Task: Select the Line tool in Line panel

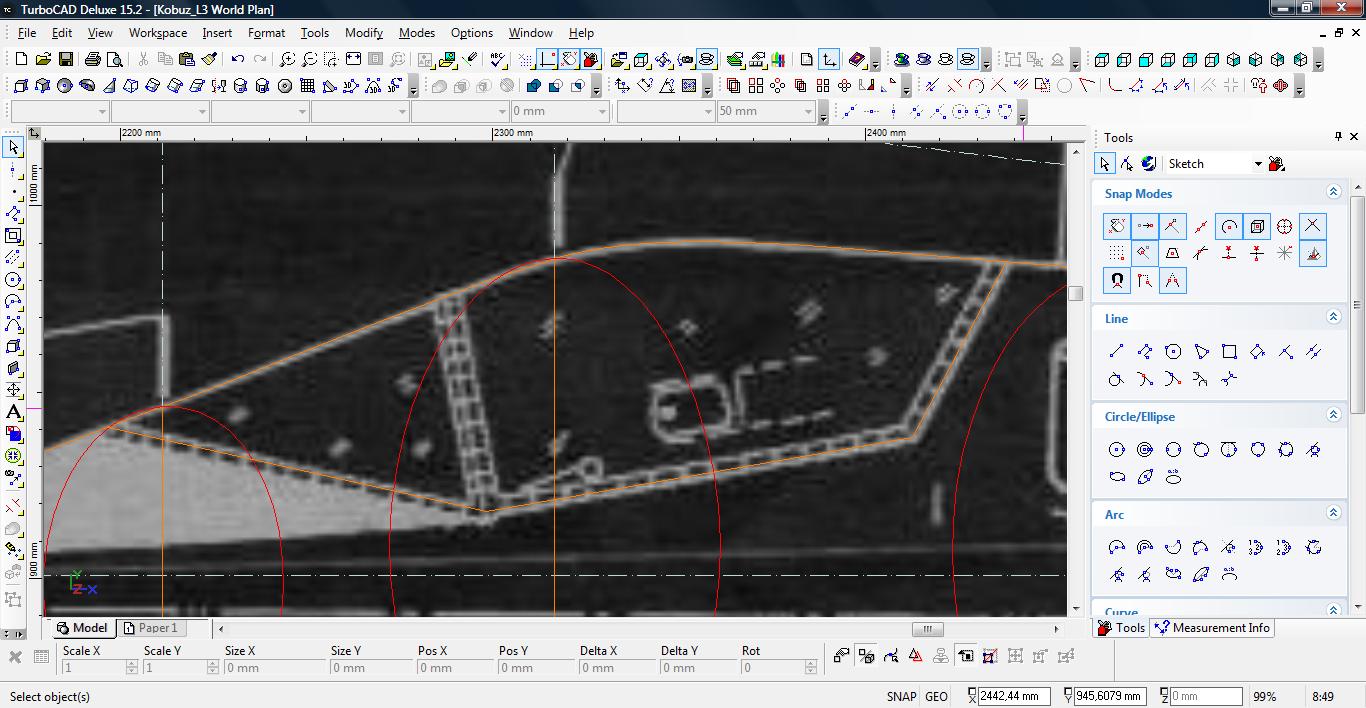Action: tap(1117, 351)
